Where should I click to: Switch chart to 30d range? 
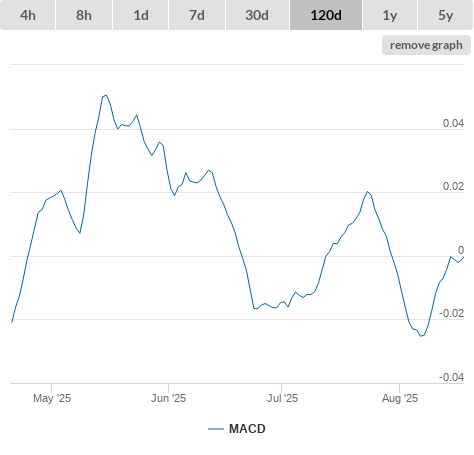click(x=257, y=15)
